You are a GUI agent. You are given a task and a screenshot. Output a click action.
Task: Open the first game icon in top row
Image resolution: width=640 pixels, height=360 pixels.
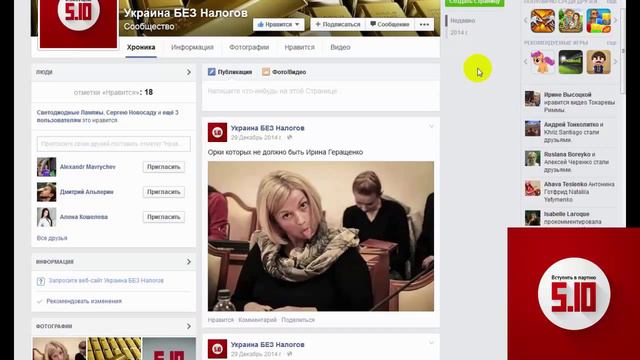542,21
